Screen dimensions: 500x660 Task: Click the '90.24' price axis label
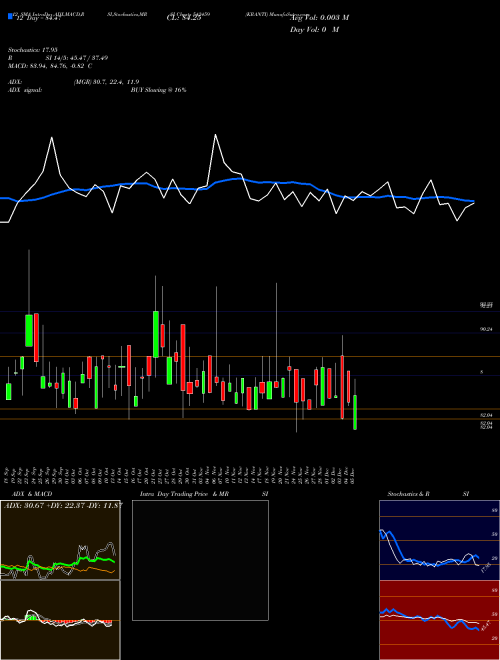tap(486, 330)
